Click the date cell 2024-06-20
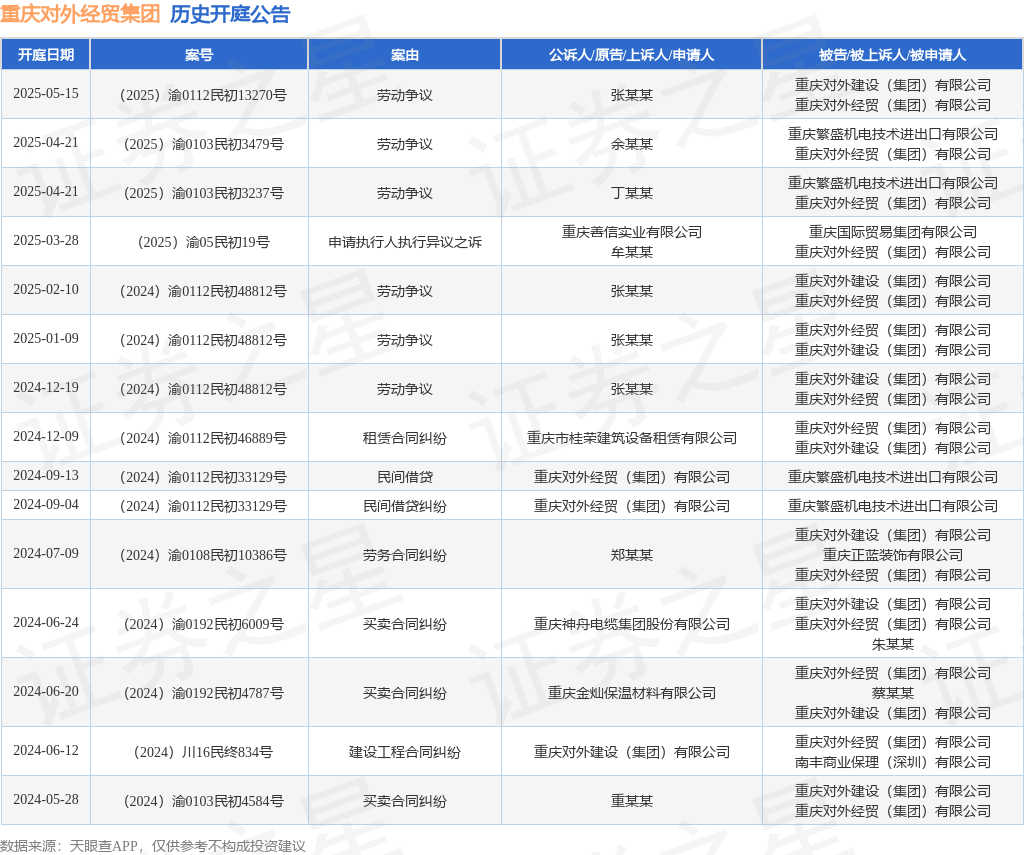The height and width of the screenshot is (855, 1024). tap(46, 691)
